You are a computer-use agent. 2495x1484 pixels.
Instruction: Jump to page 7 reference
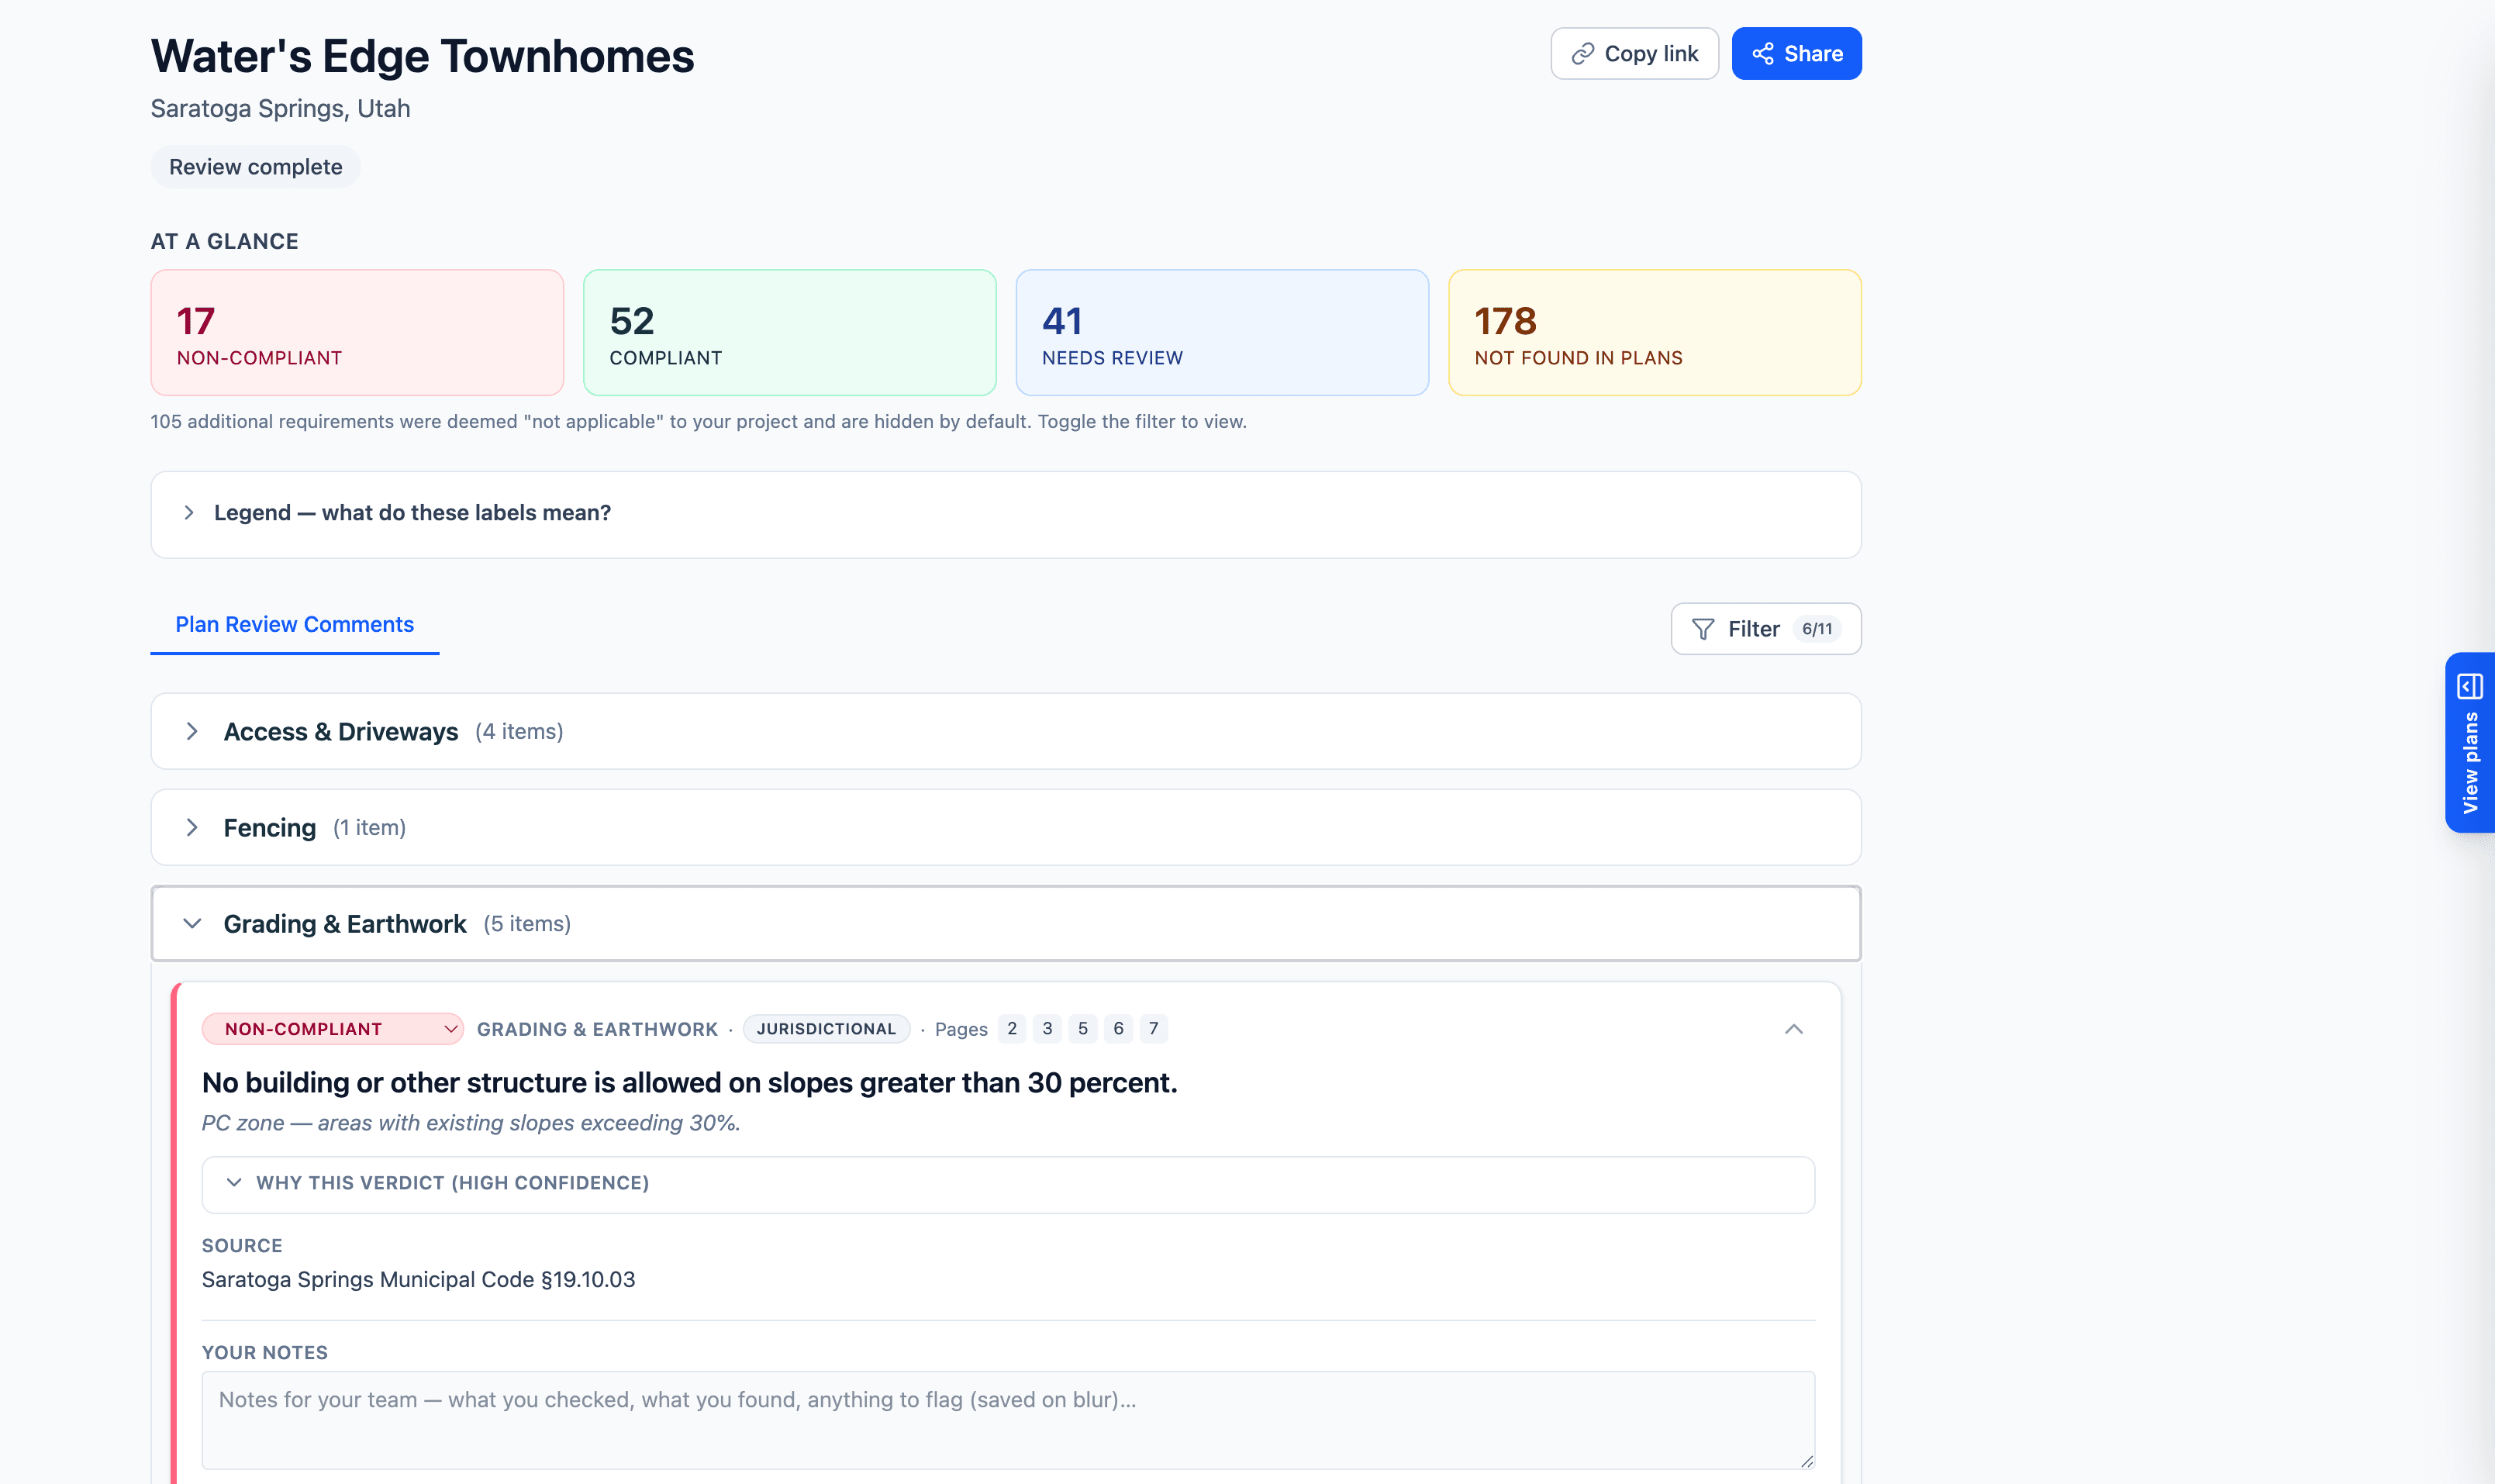coord(1153,1029)
